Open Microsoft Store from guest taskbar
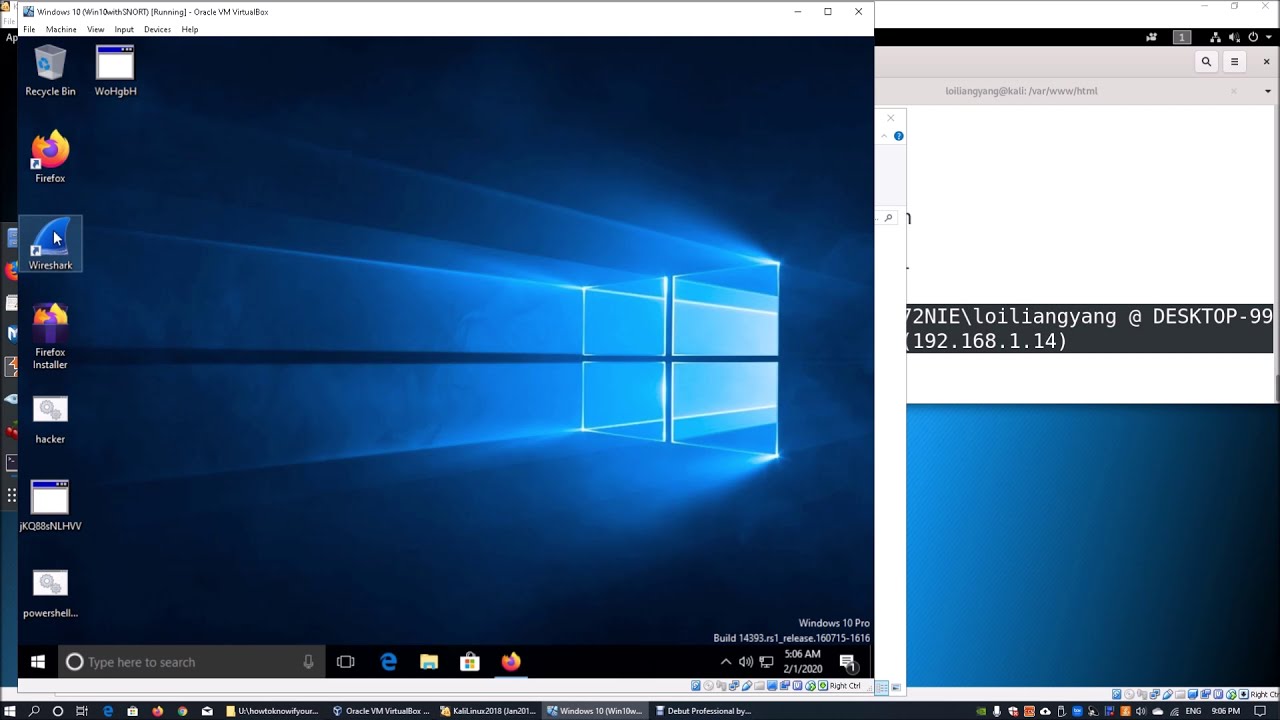1280x720 pixels. 469,662
